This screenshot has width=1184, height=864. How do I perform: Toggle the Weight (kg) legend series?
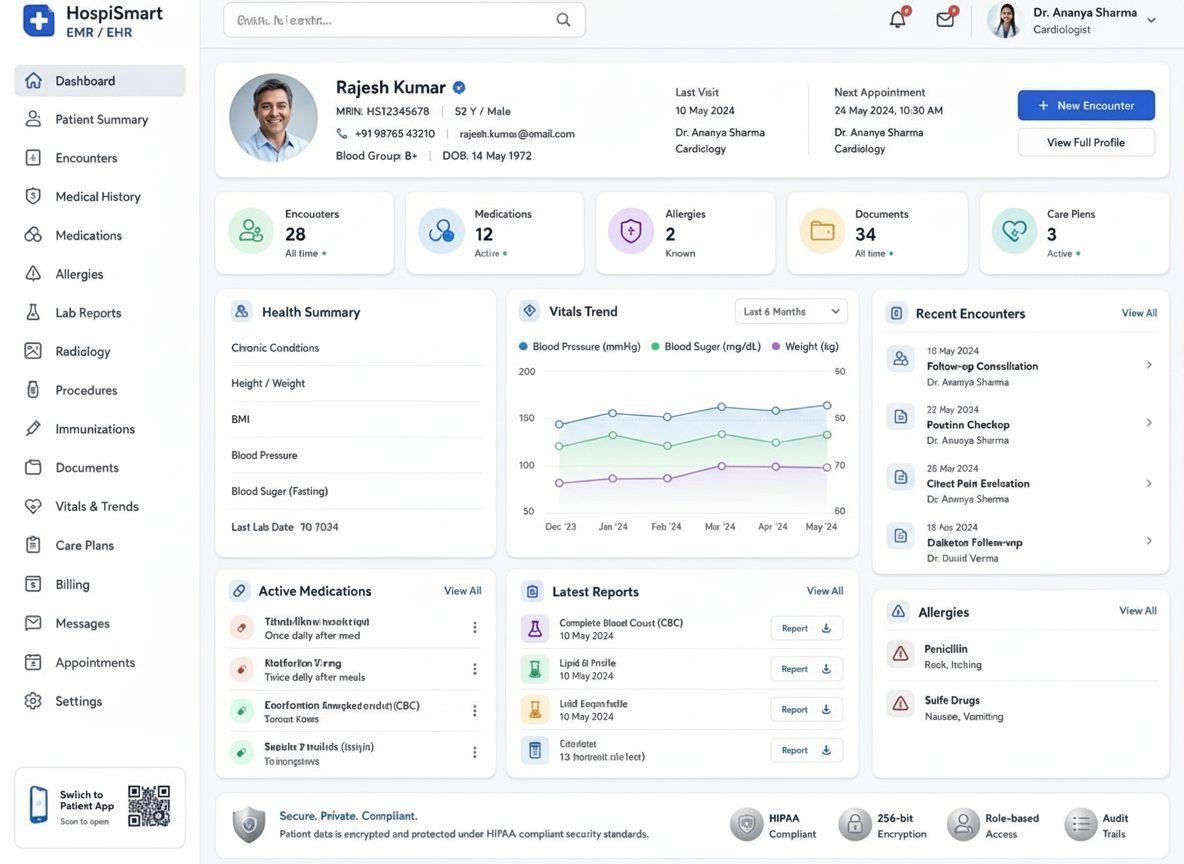pos(805,347)
